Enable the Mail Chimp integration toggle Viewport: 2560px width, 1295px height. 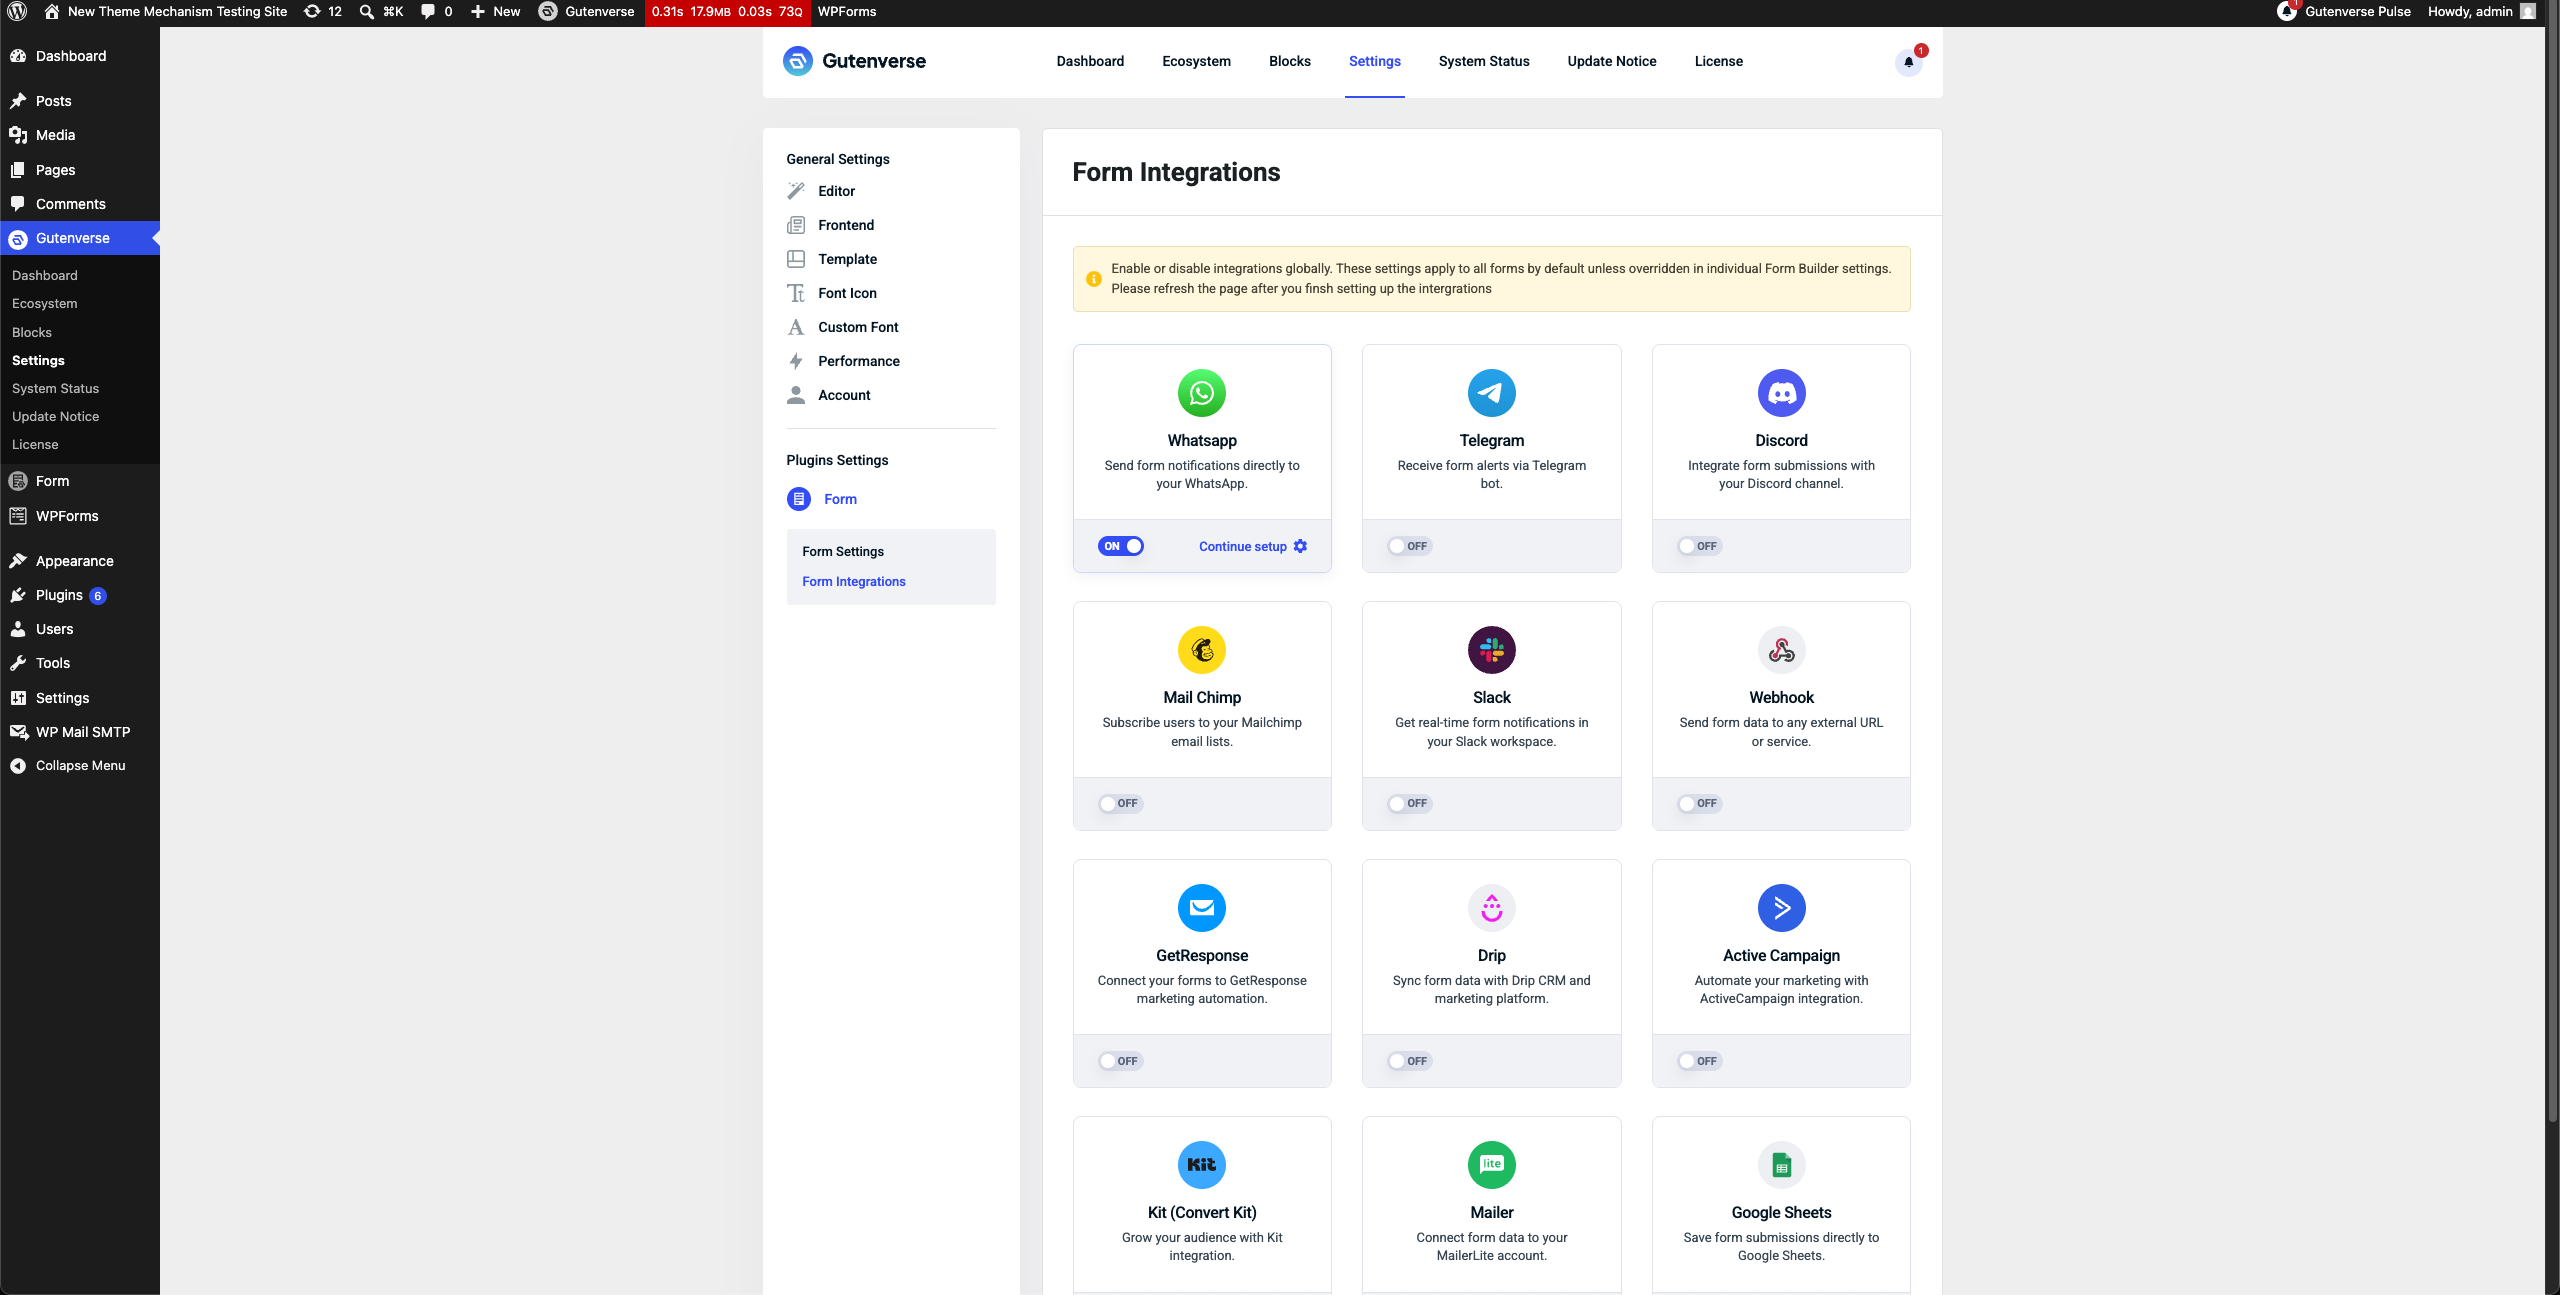tap(1120, 803)
